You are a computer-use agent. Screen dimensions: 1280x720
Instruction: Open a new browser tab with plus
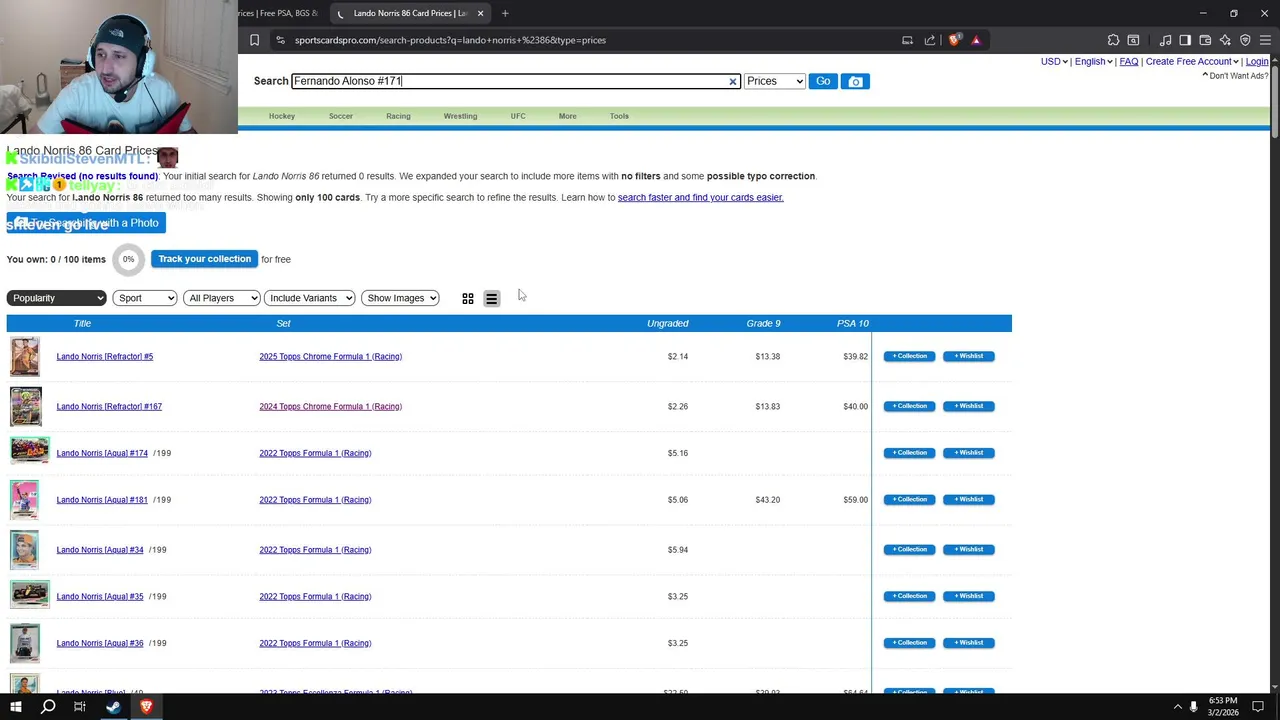(x=505, y=13)
